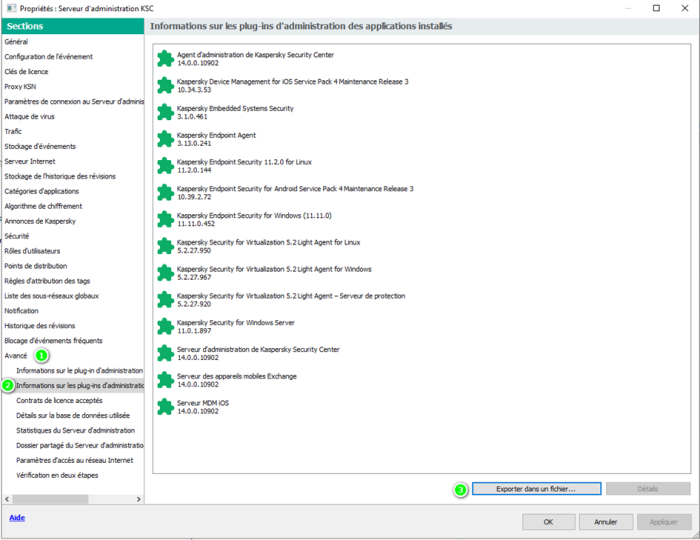The width and height of the screenshot is (700, 540).
Task: Select Informations sur les plug-ins d'administration item
Action: coord(80,386)
